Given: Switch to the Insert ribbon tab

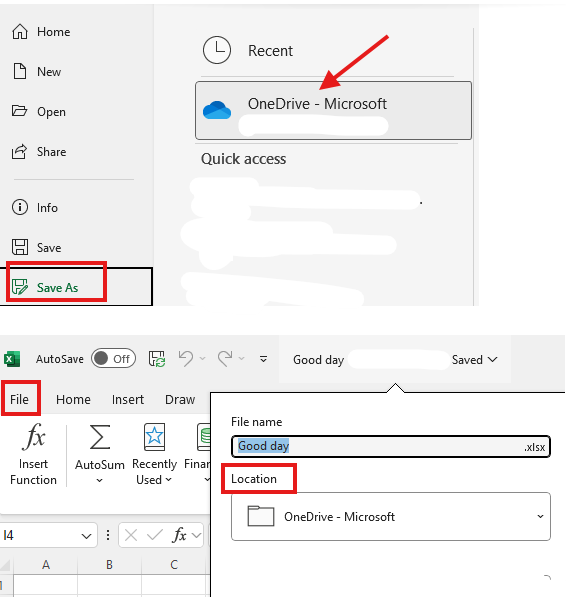Looking at the screenshot, I should (x=128, y=399).
